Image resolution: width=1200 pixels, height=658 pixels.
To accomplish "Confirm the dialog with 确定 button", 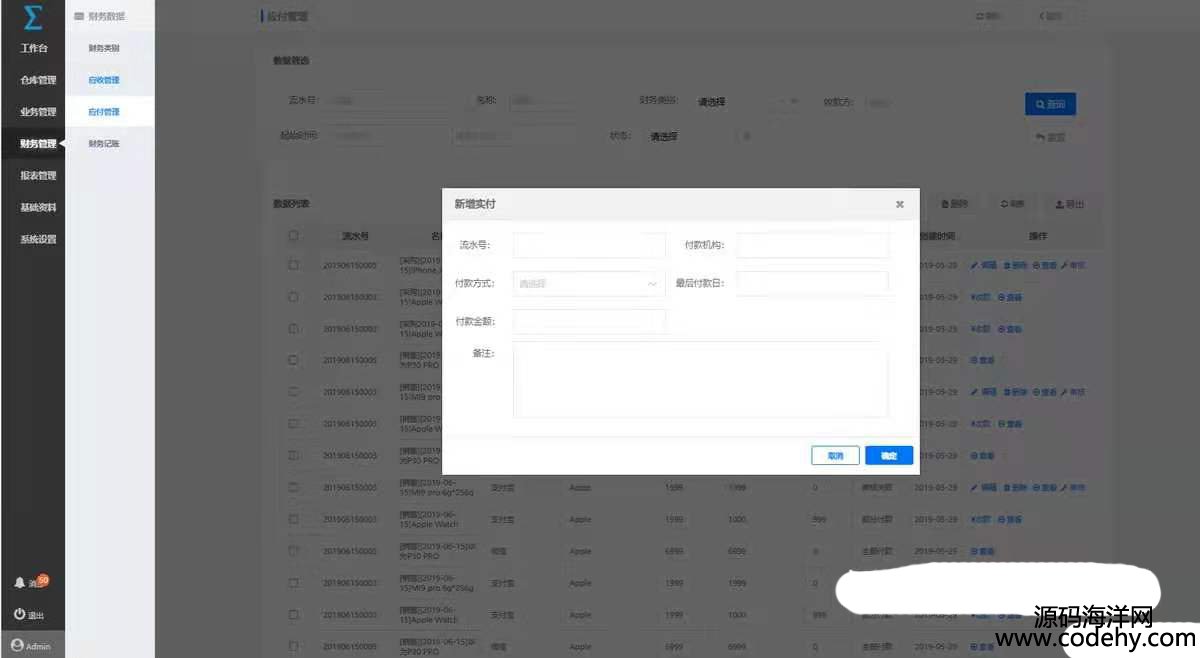I will click(x=889, y=456).
